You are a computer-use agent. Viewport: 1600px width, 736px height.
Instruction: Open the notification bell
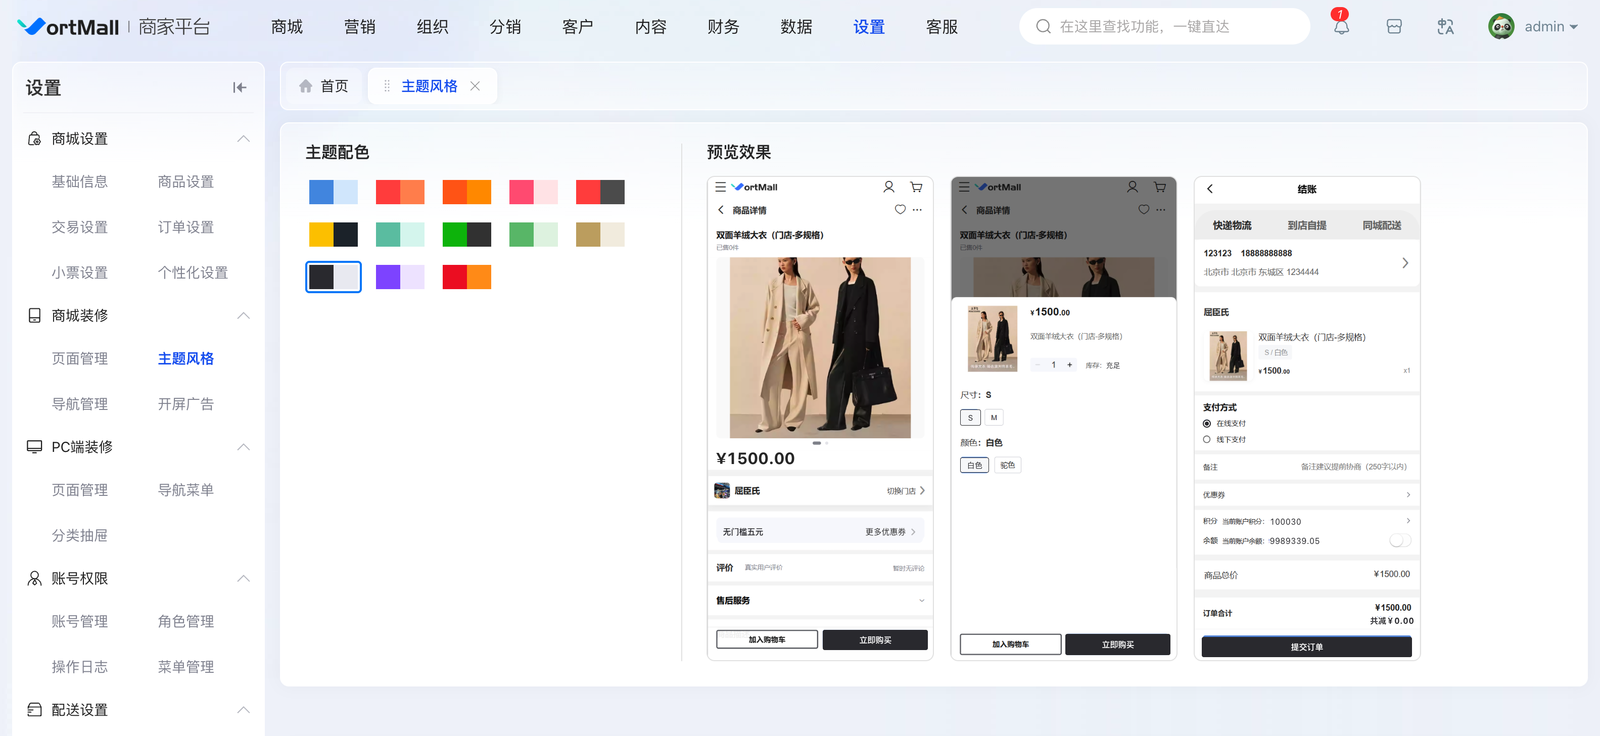[x=1341, y=26]
